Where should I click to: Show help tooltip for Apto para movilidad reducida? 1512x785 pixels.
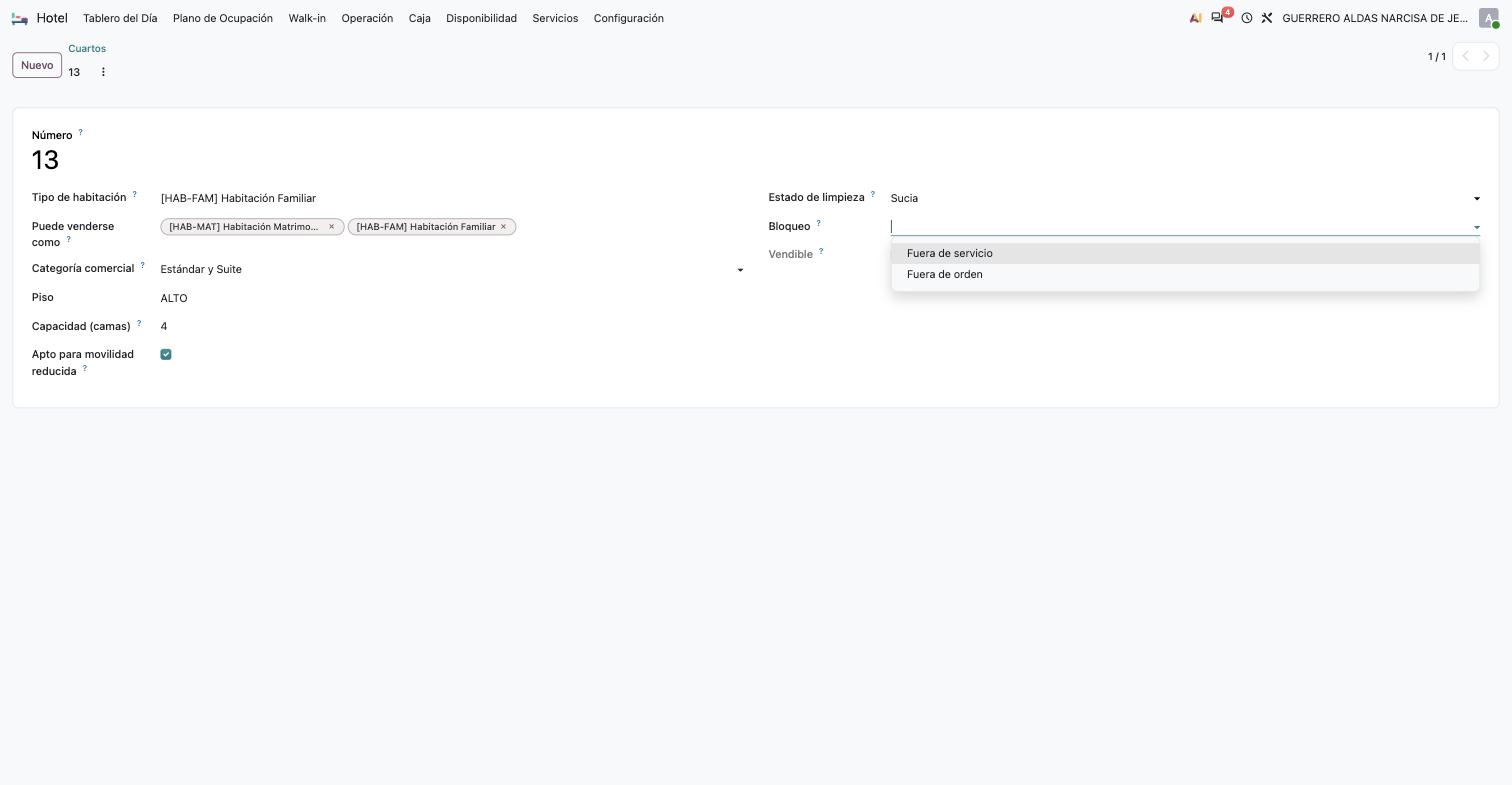[x=84, y=368]
